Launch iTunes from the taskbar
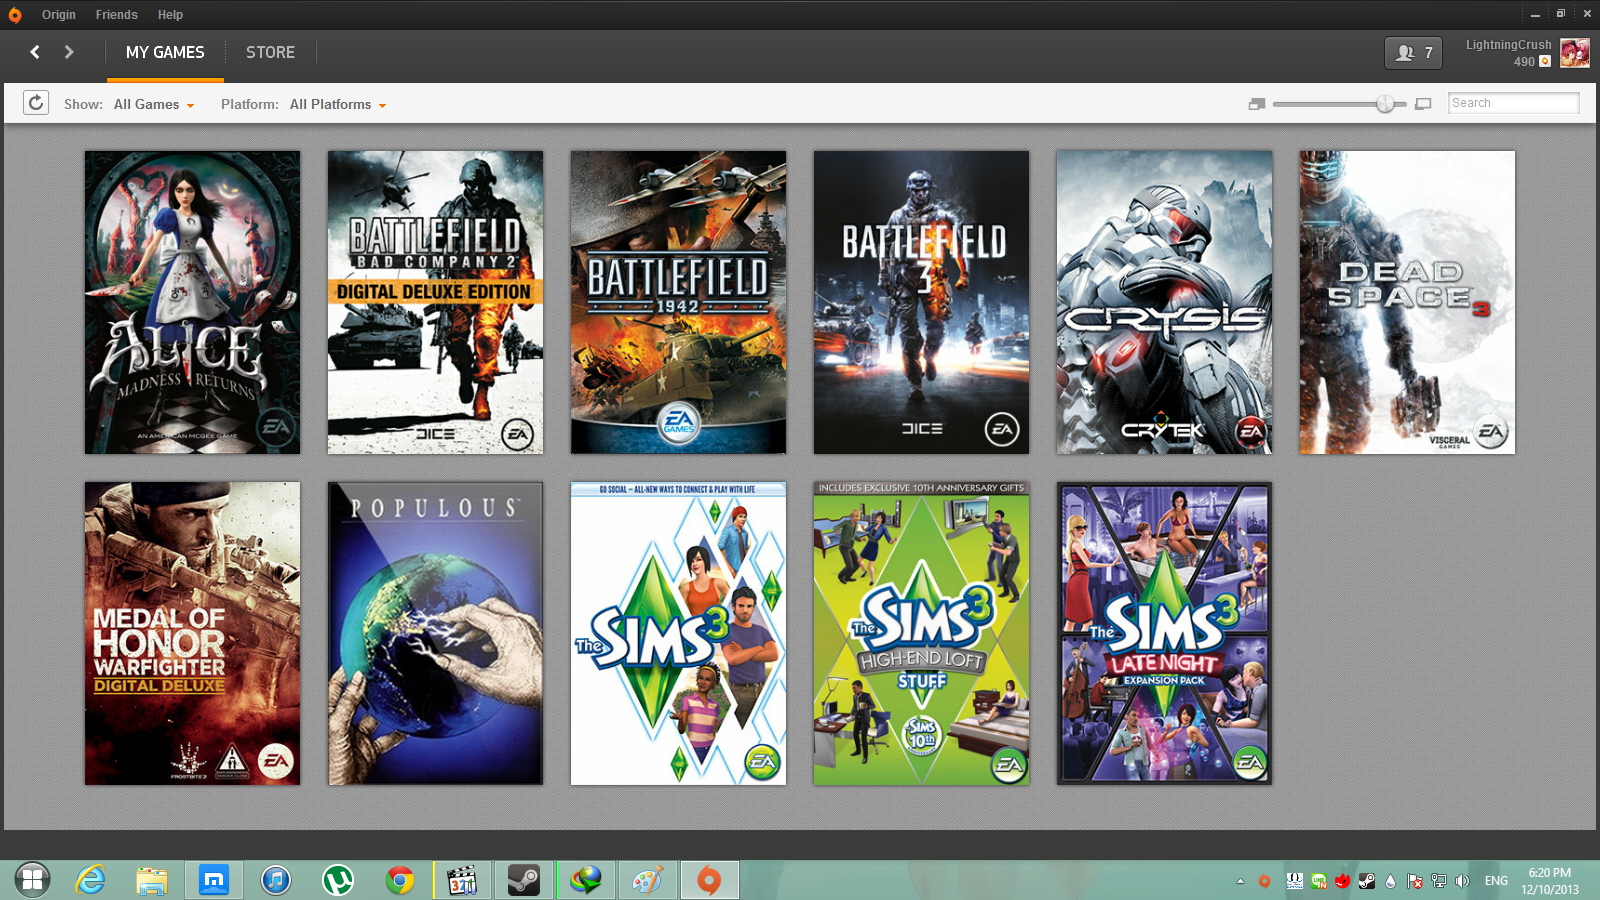Screen dimensions: 1600x900 pyautogui.click(x=276, y=880)
